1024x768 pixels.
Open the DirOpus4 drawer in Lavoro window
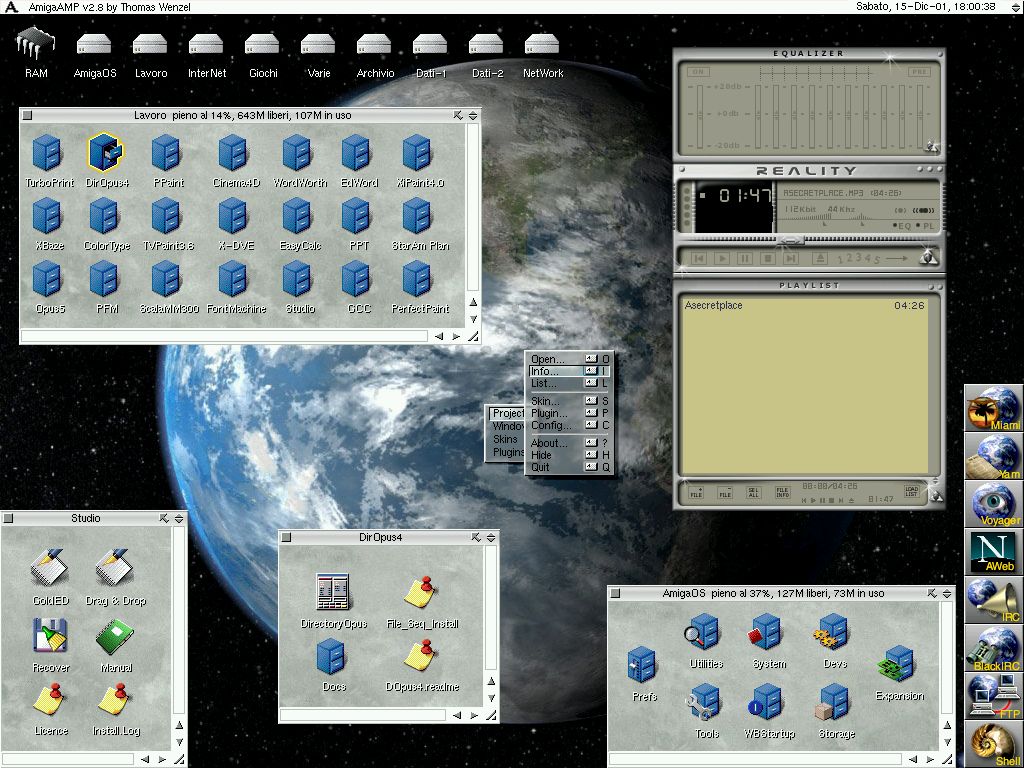[106, 153]
